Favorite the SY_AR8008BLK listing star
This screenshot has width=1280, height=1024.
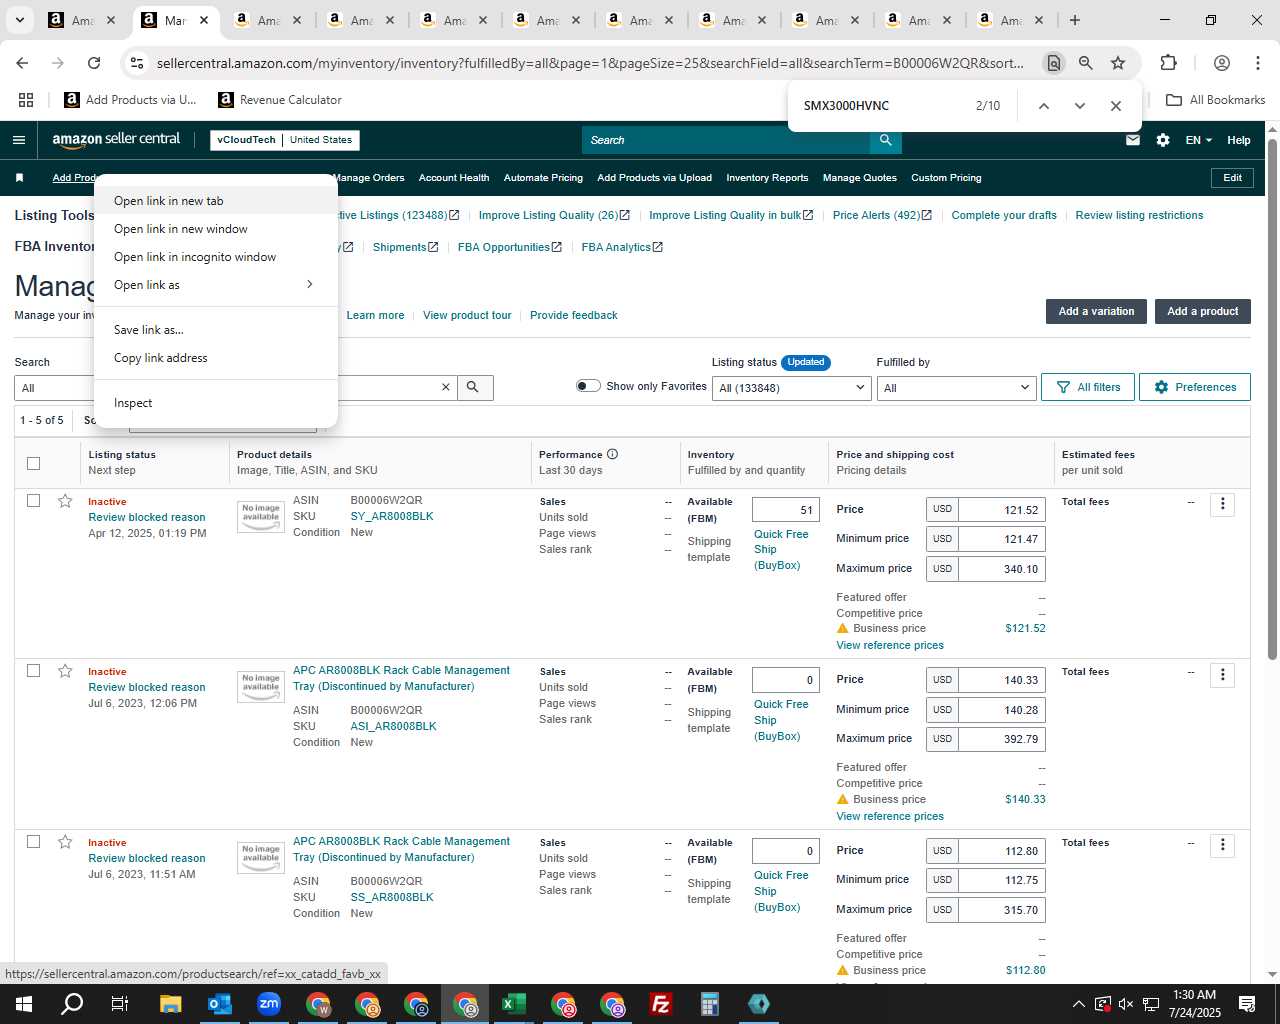(65, 501)
